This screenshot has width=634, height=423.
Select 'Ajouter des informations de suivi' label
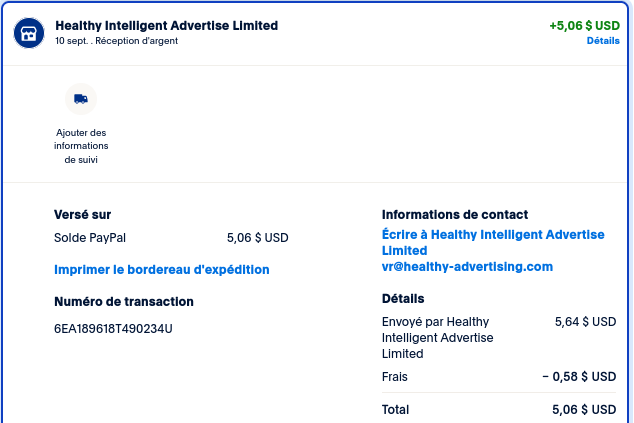(81, 146)
